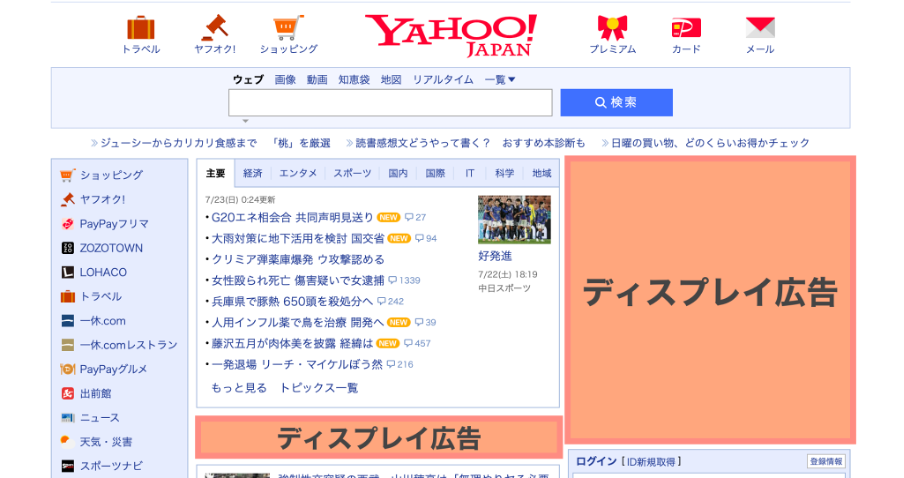The width and height of the screenshot is (904, 478).
Task: Click sidebar ヤフオク! gavel icon
Action: pyautogui.click(x=67, y=199)
